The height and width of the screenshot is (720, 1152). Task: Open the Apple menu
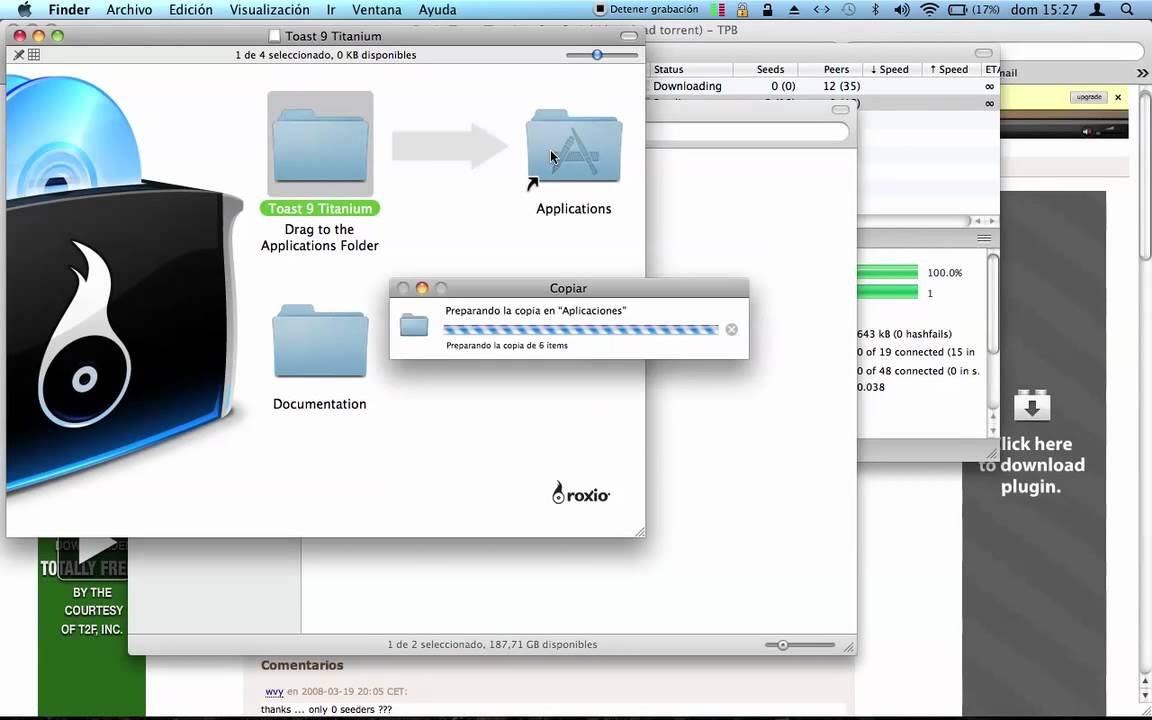pos(24,10)
